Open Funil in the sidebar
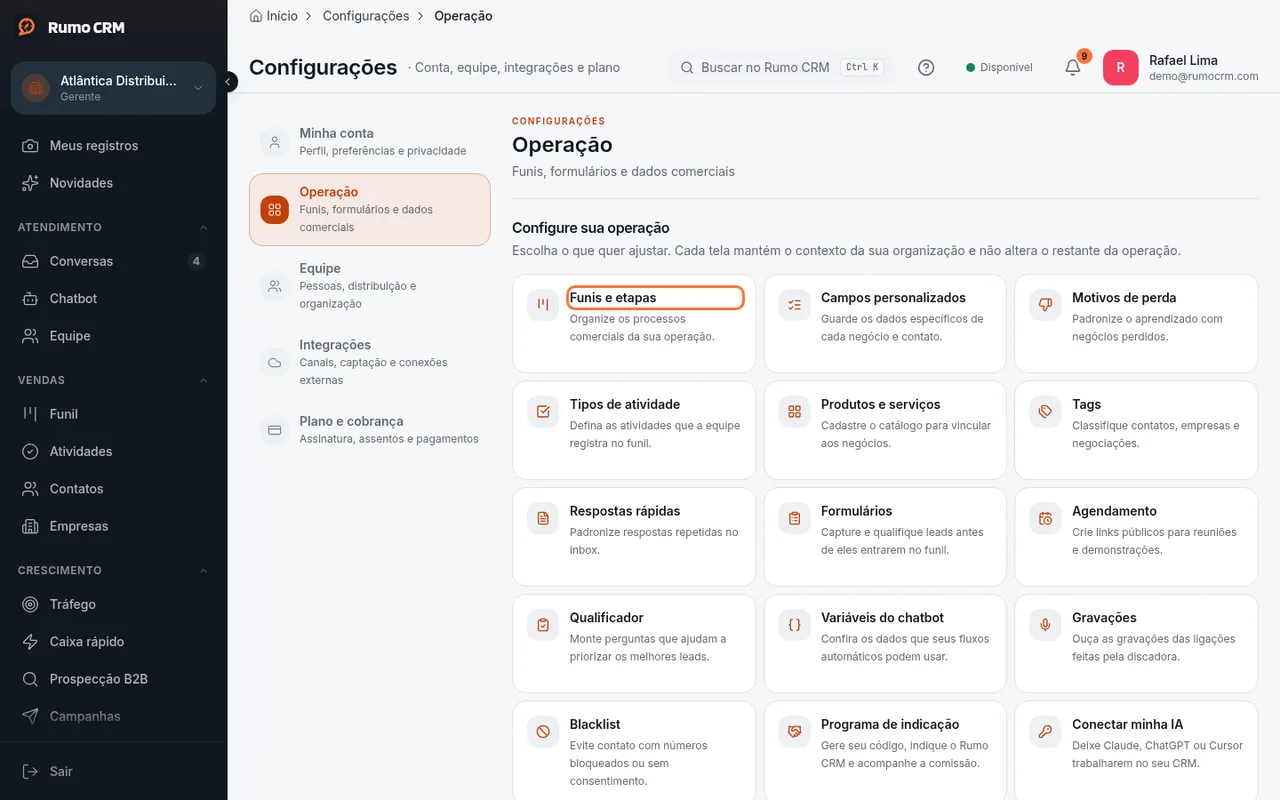1280x800 pixels. [x=113, y=414]
